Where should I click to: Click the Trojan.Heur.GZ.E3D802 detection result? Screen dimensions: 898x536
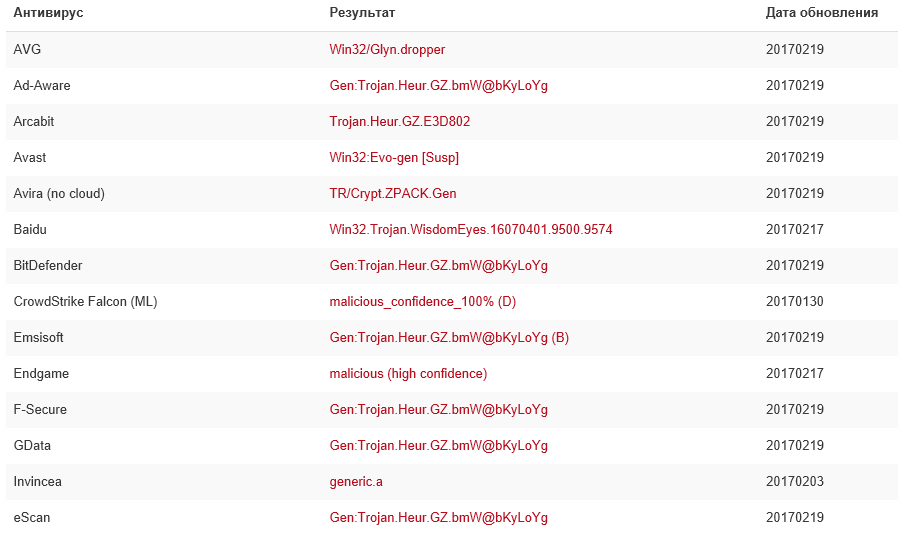tap(399, 121)
